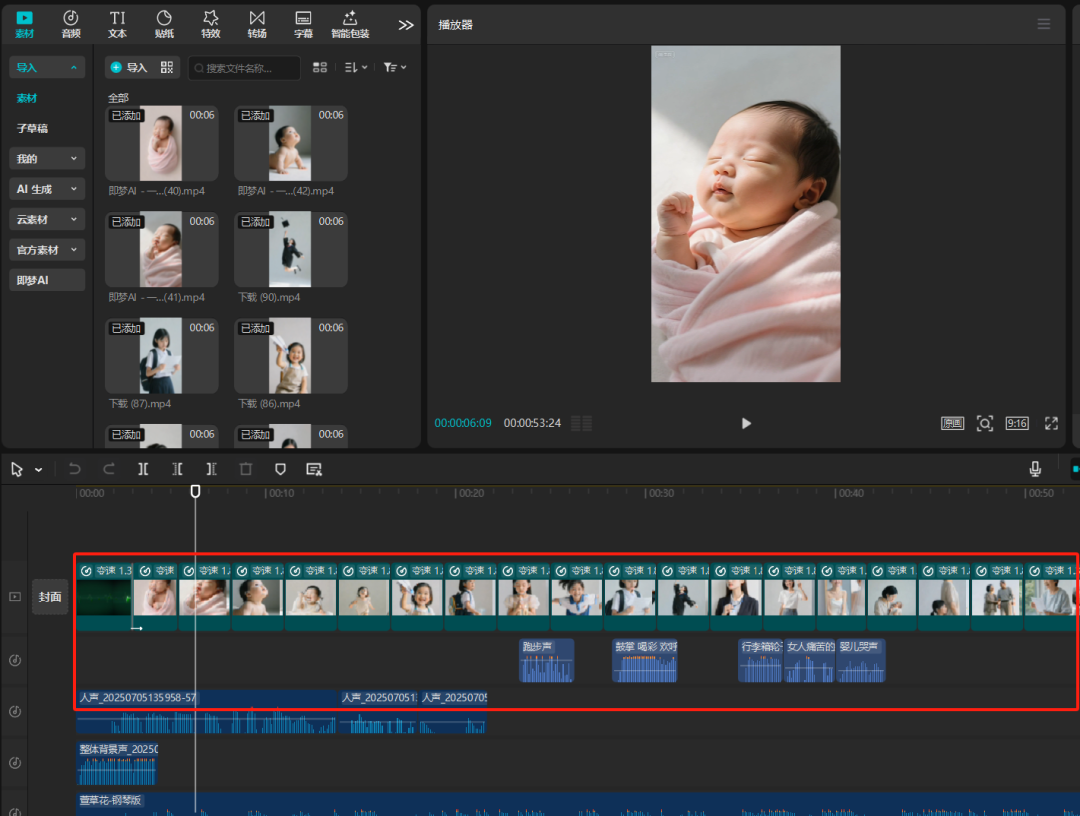
Task: Split the clip at the playhead
Action: click(143, 469)
